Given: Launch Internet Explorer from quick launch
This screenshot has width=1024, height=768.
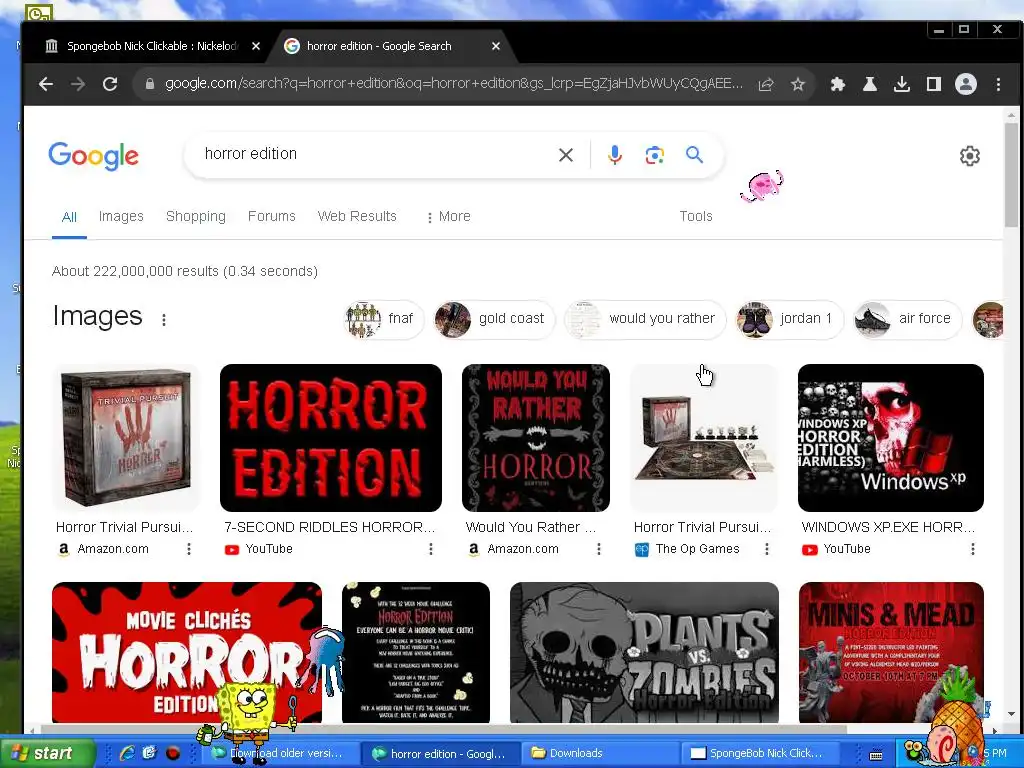Looking at the screenshot, I should (127, 753).
